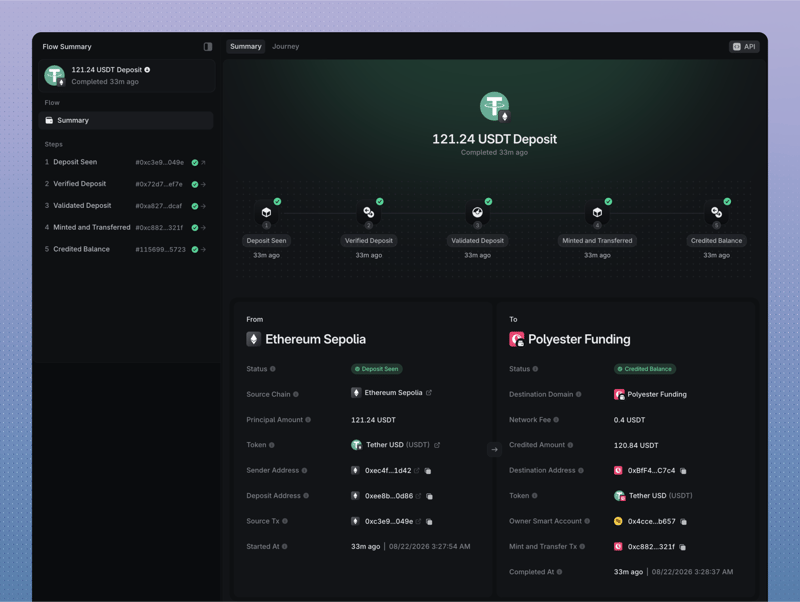Click info icon next to Source Chain
This screenshot has height=602, width=800.
point(296,394)
